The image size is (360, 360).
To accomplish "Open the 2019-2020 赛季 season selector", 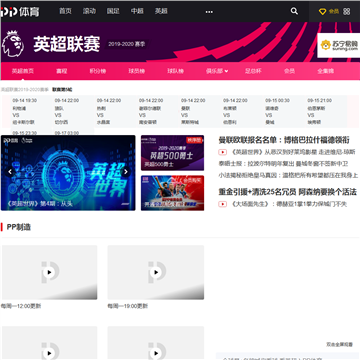I will [x=126, y=44].
